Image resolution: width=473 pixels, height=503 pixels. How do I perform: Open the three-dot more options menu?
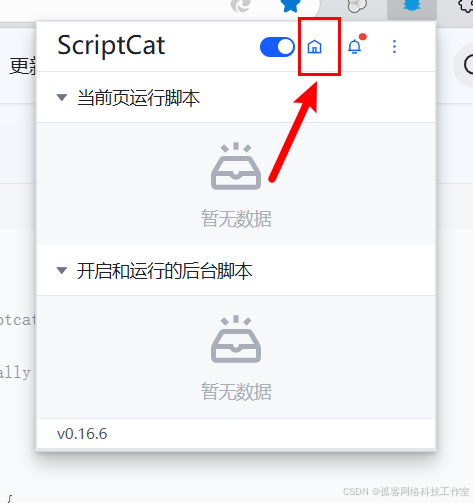(x=394, y=47)
